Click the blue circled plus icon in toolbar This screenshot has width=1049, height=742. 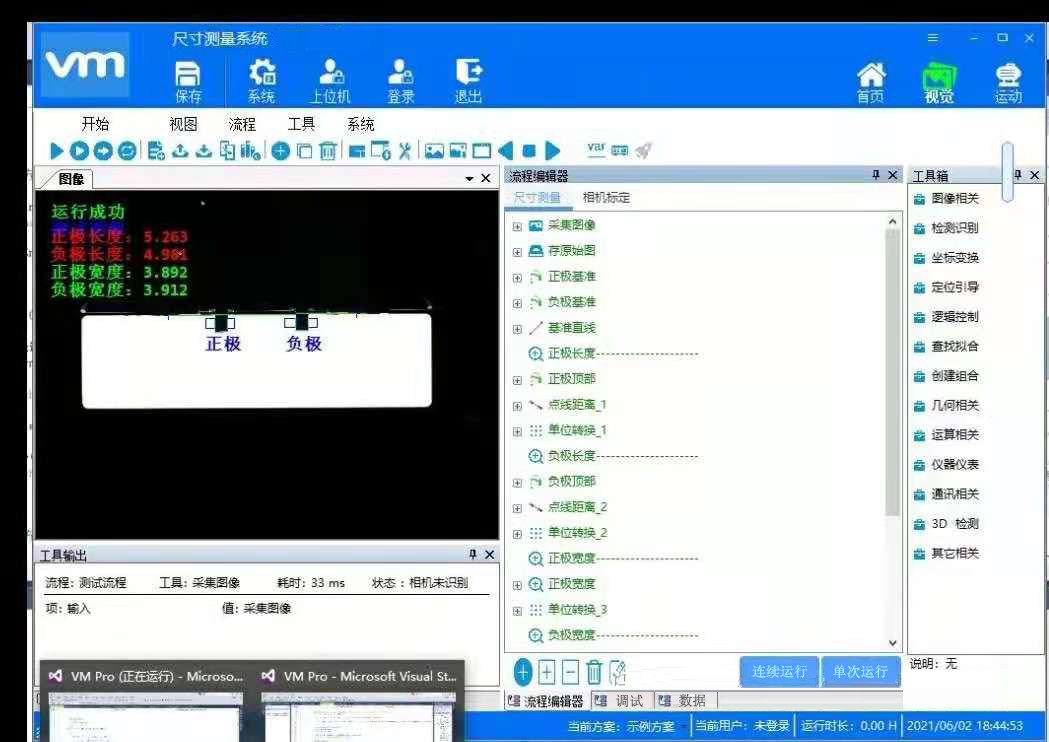pos(280,151)
